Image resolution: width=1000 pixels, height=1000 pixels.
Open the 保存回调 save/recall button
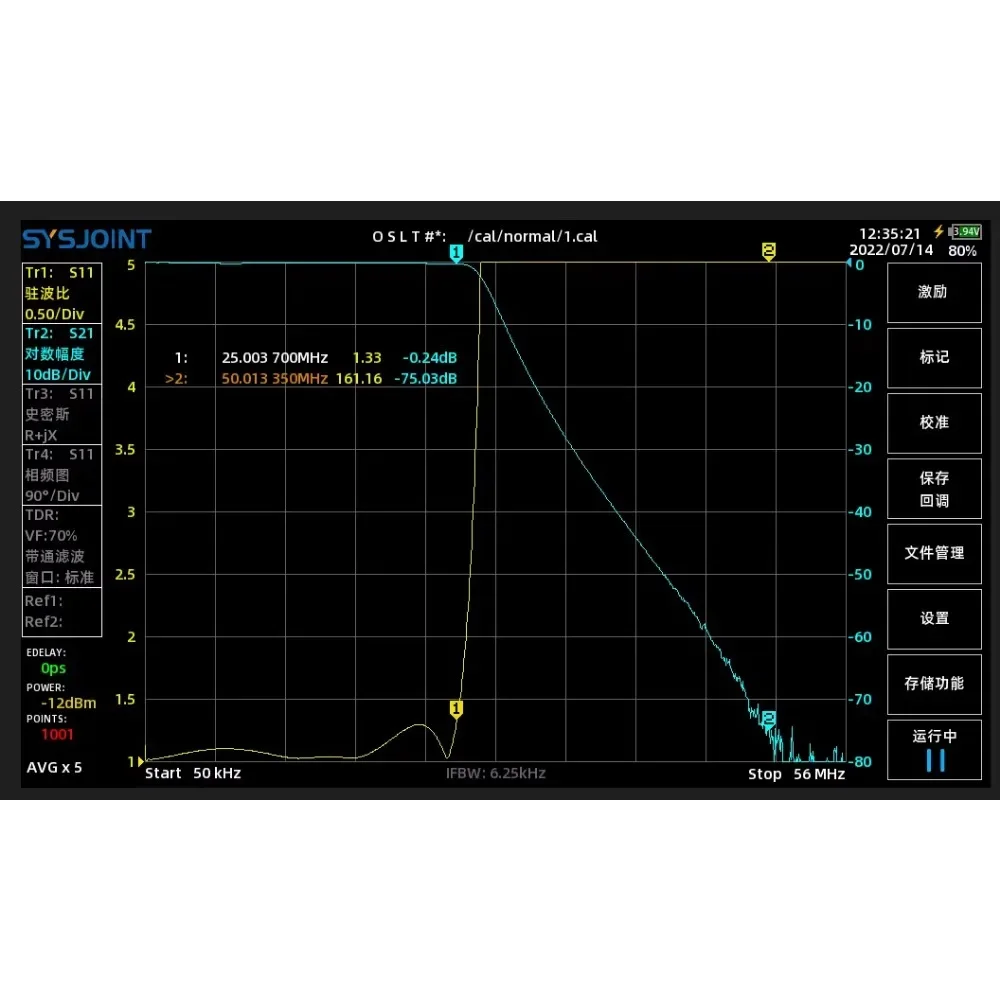(x=934, y=489)
